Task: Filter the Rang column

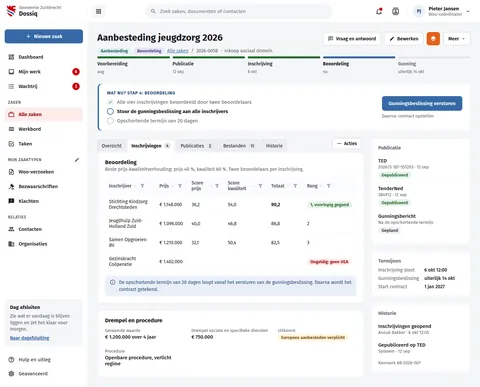Action: click(x=328, y=186)
